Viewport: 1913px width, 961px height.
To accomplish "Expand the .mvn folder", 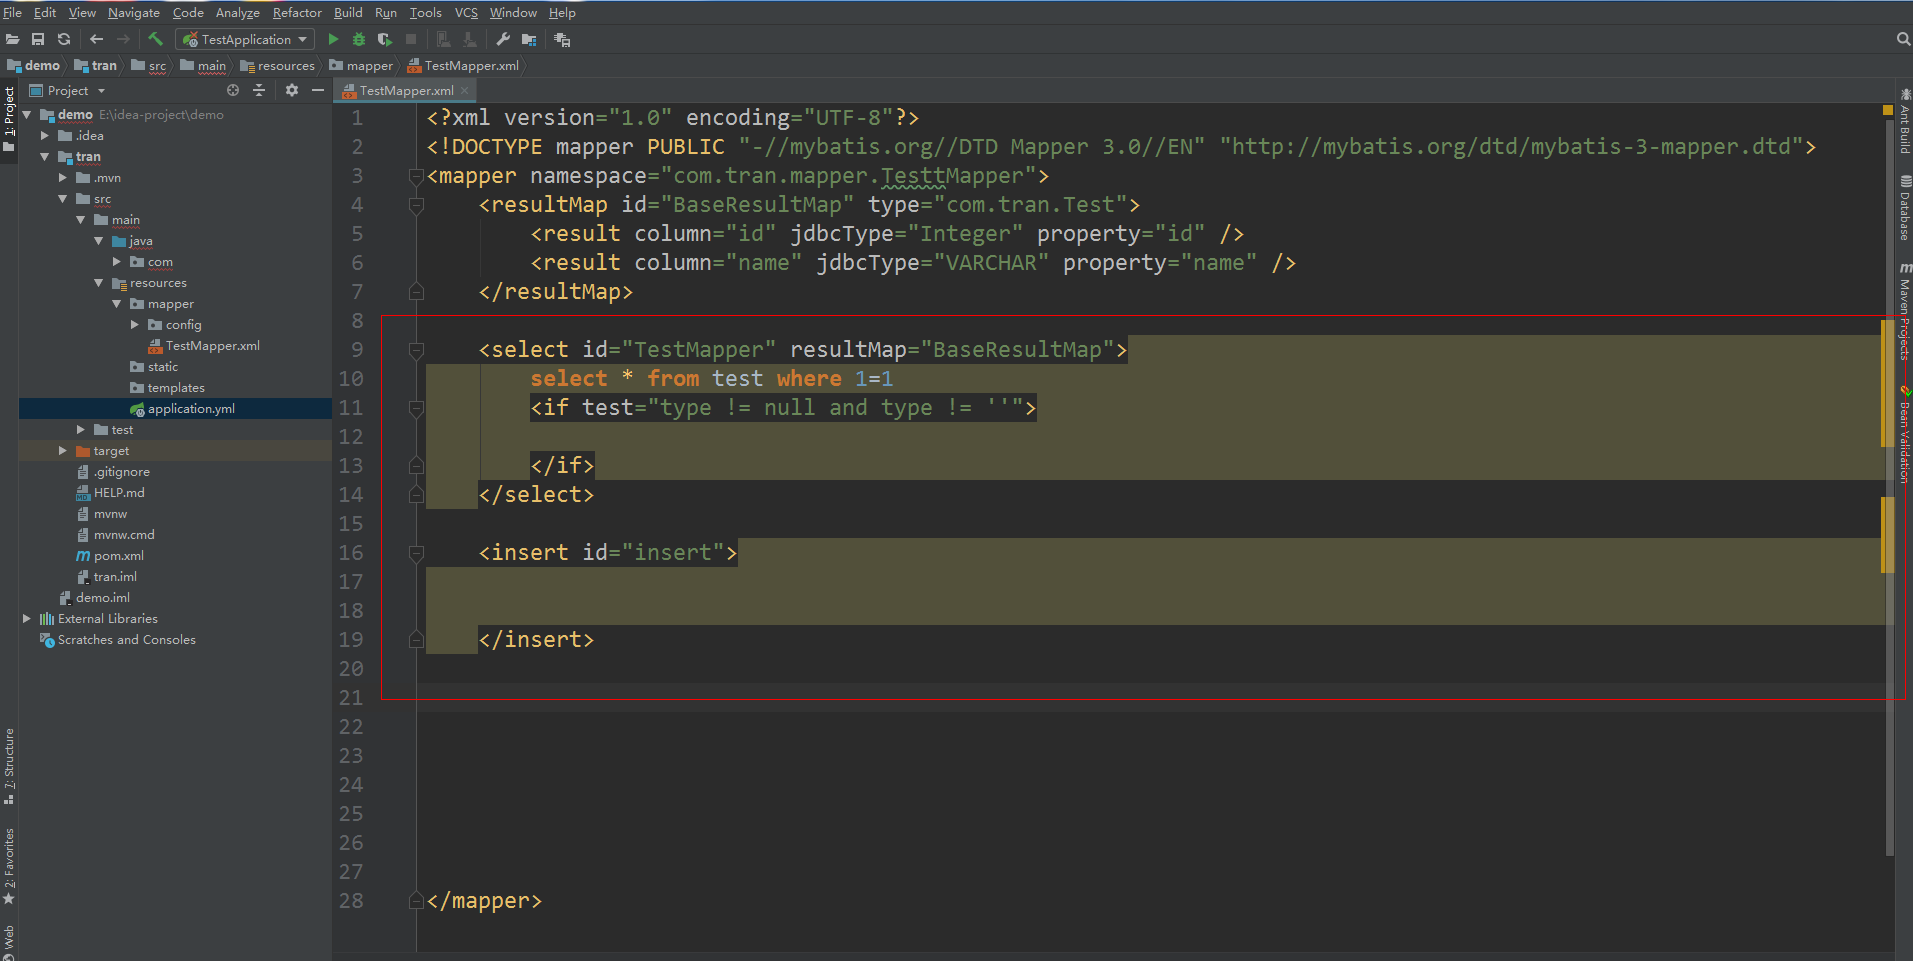I will [63, 178].
